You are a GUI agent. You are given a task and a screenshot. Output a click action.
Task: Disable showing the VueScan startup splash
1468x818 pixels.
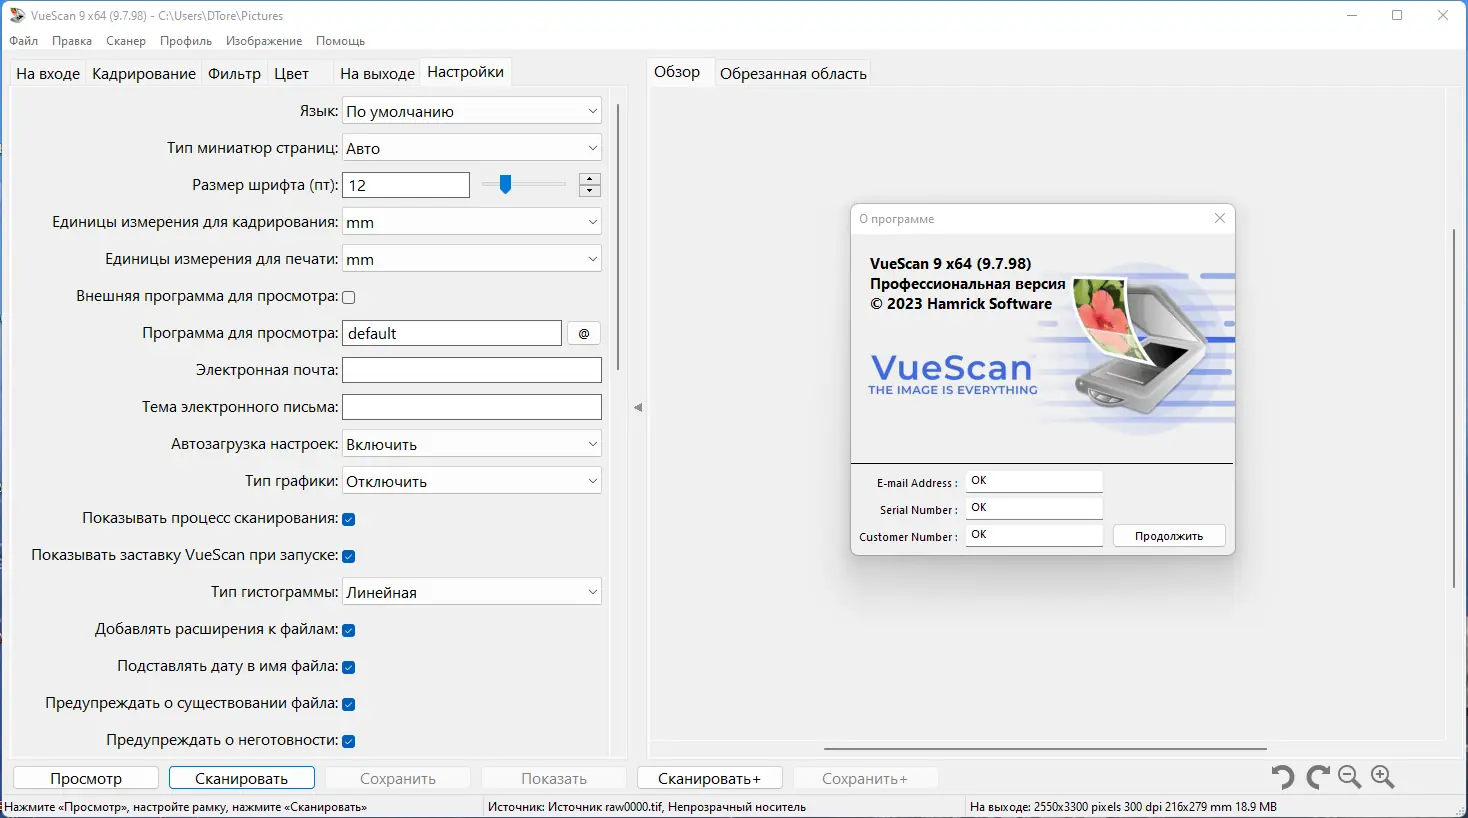(x=348, y=555)
